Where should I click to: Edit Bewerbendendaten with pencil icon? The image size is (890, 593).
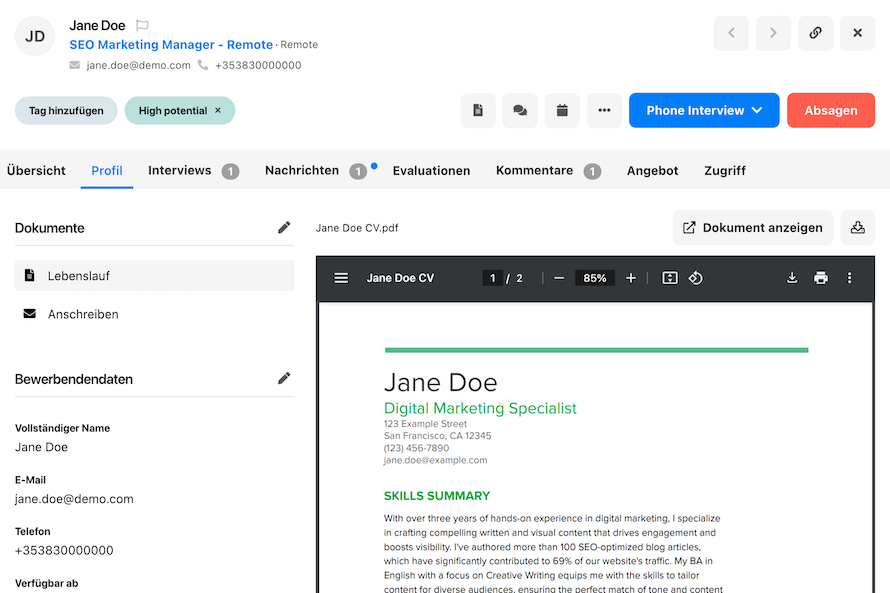pos(284,378)
